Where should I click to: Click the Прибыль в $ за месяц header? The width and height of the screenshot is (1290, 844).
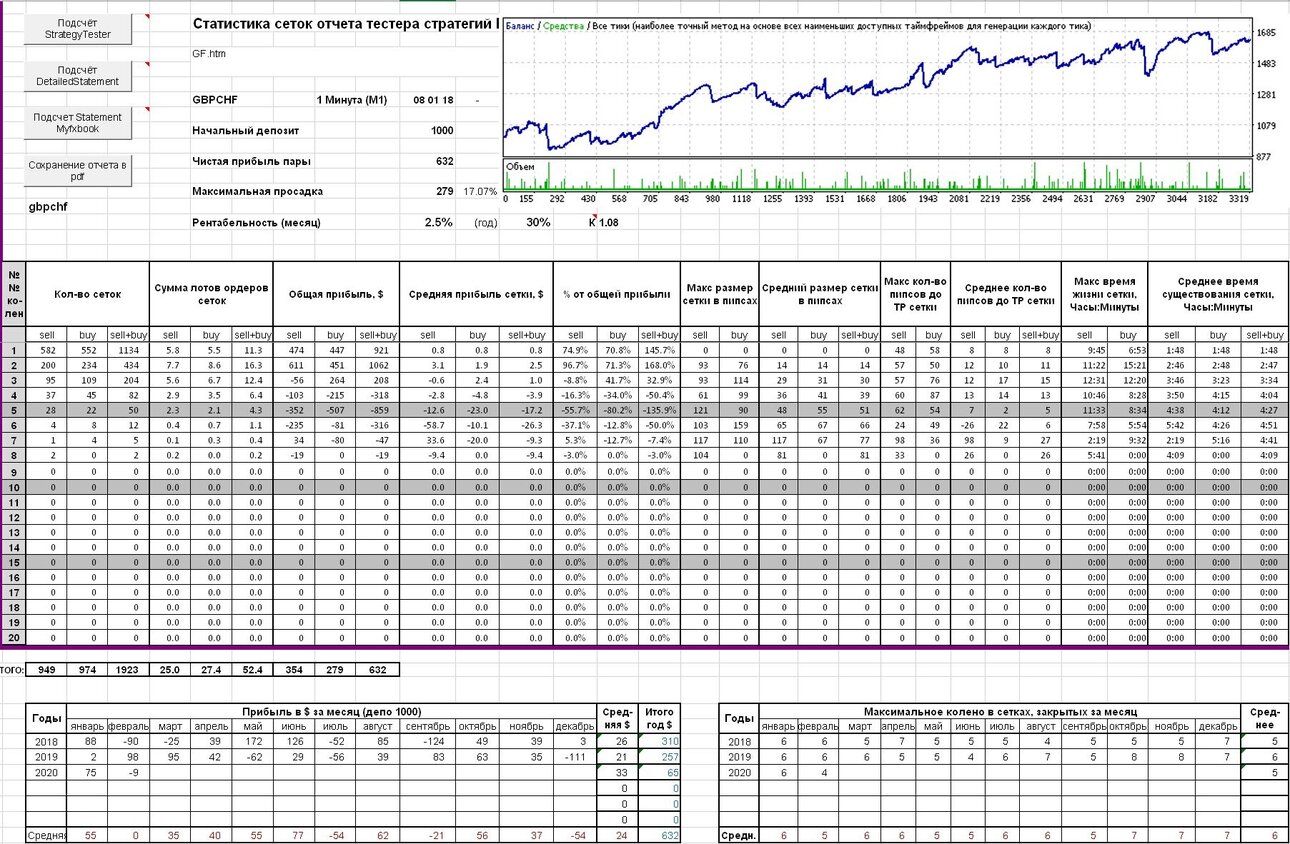pyautogui.click(x=333, y=711)
